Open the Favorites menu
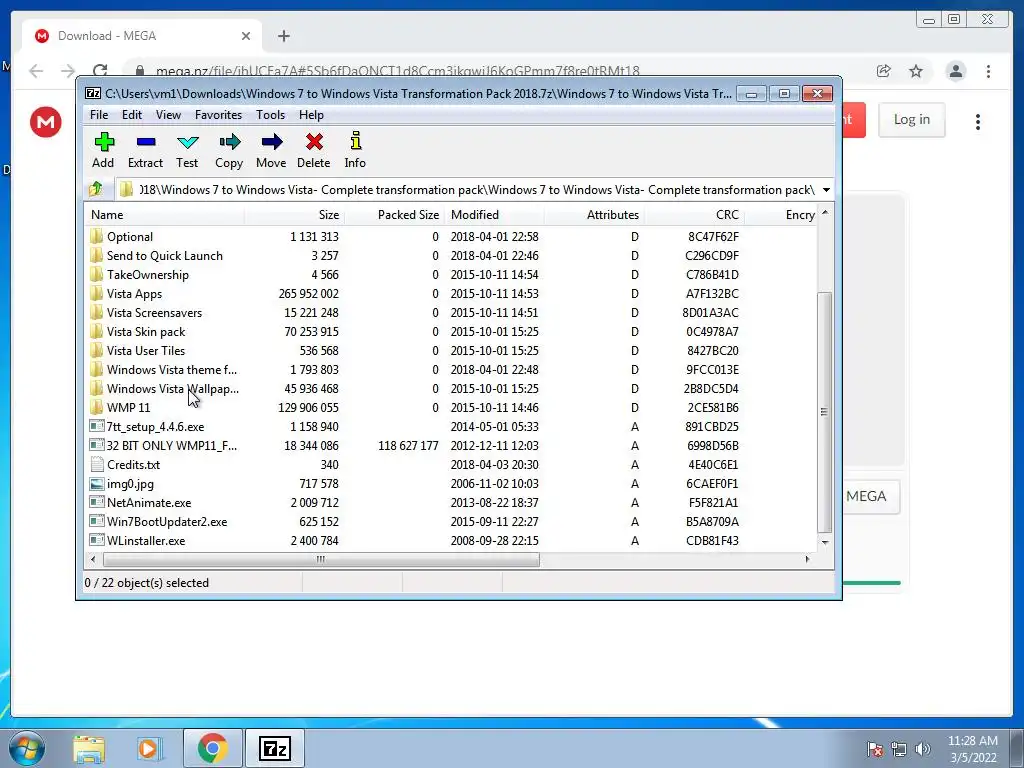Screen dimensions: 1024x768 pos(218,115)
